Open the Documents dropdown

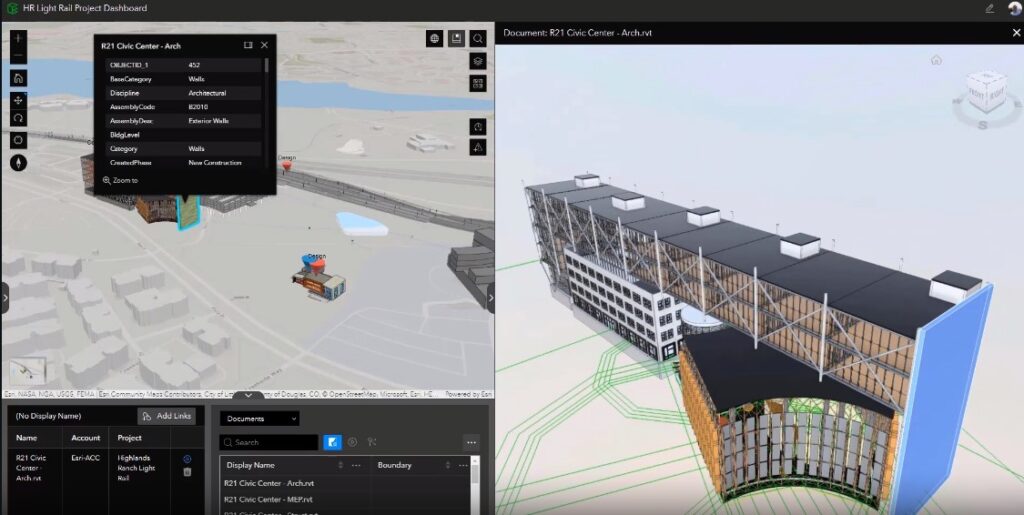click(x=259, y=418)
